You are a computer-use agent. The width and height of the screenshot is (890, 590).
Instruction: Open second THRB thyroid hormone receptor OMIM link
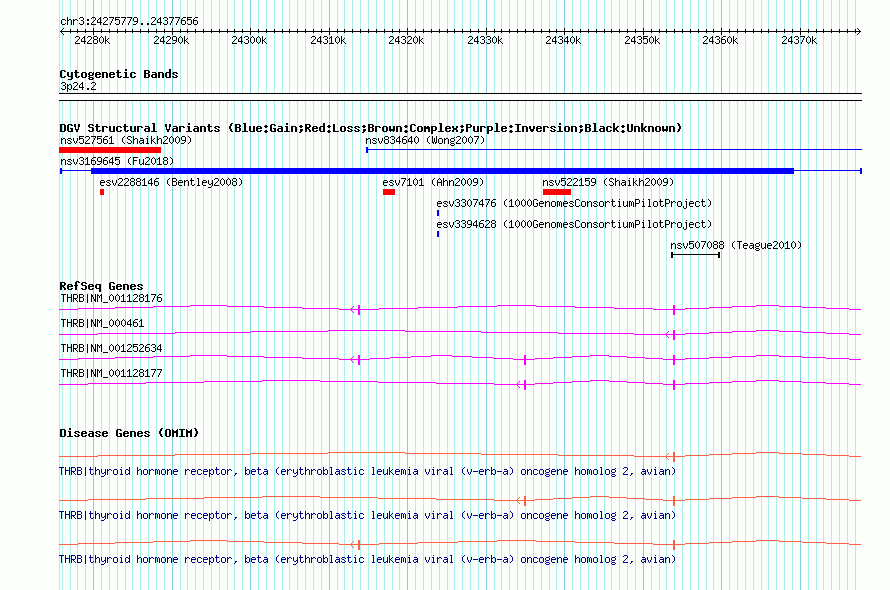point(367,516)
